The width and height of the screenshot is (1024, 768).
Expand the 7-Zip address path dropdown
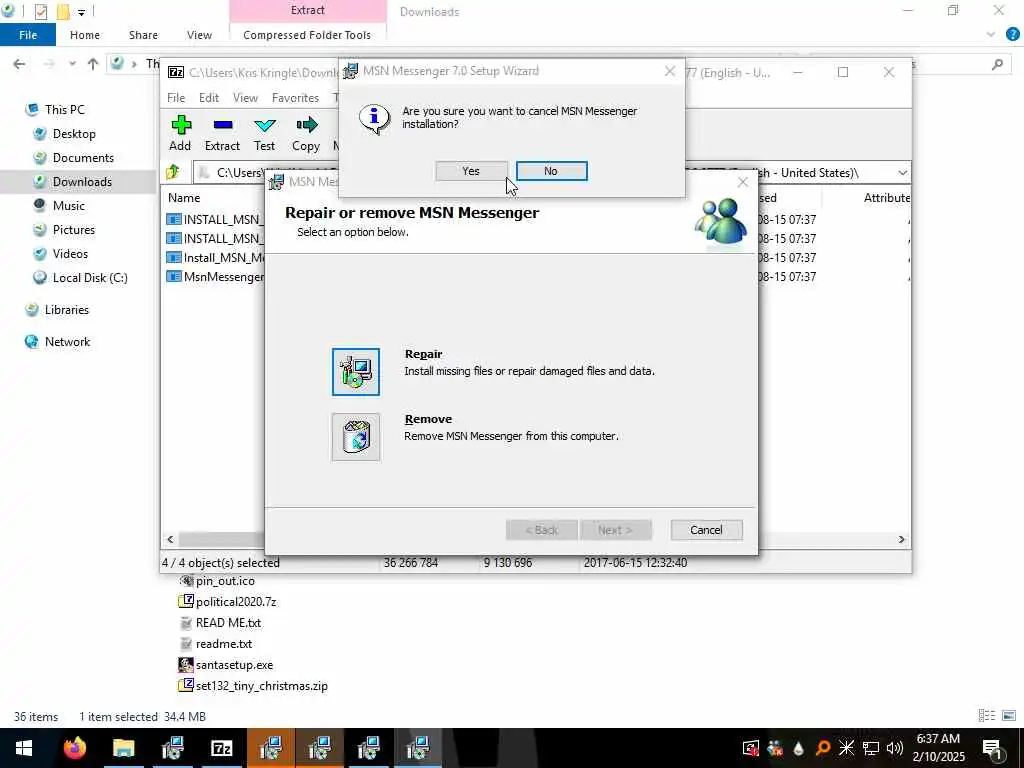[x=902, y=173]
